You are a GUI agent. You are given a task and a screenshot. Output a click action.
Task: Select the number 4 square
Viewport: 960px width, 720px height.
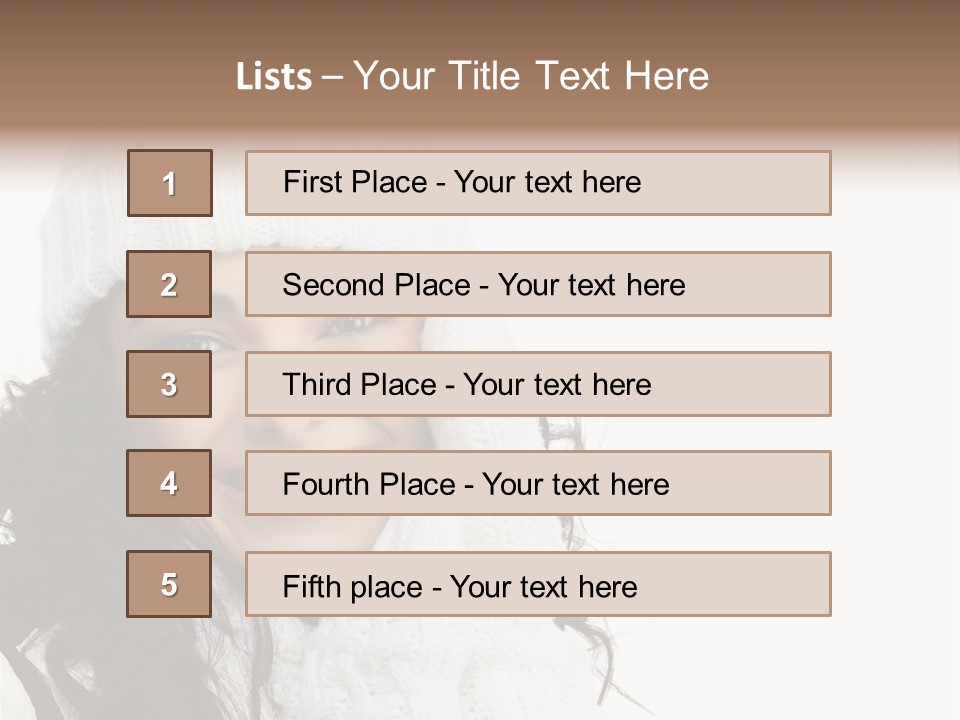coord(169,483)
